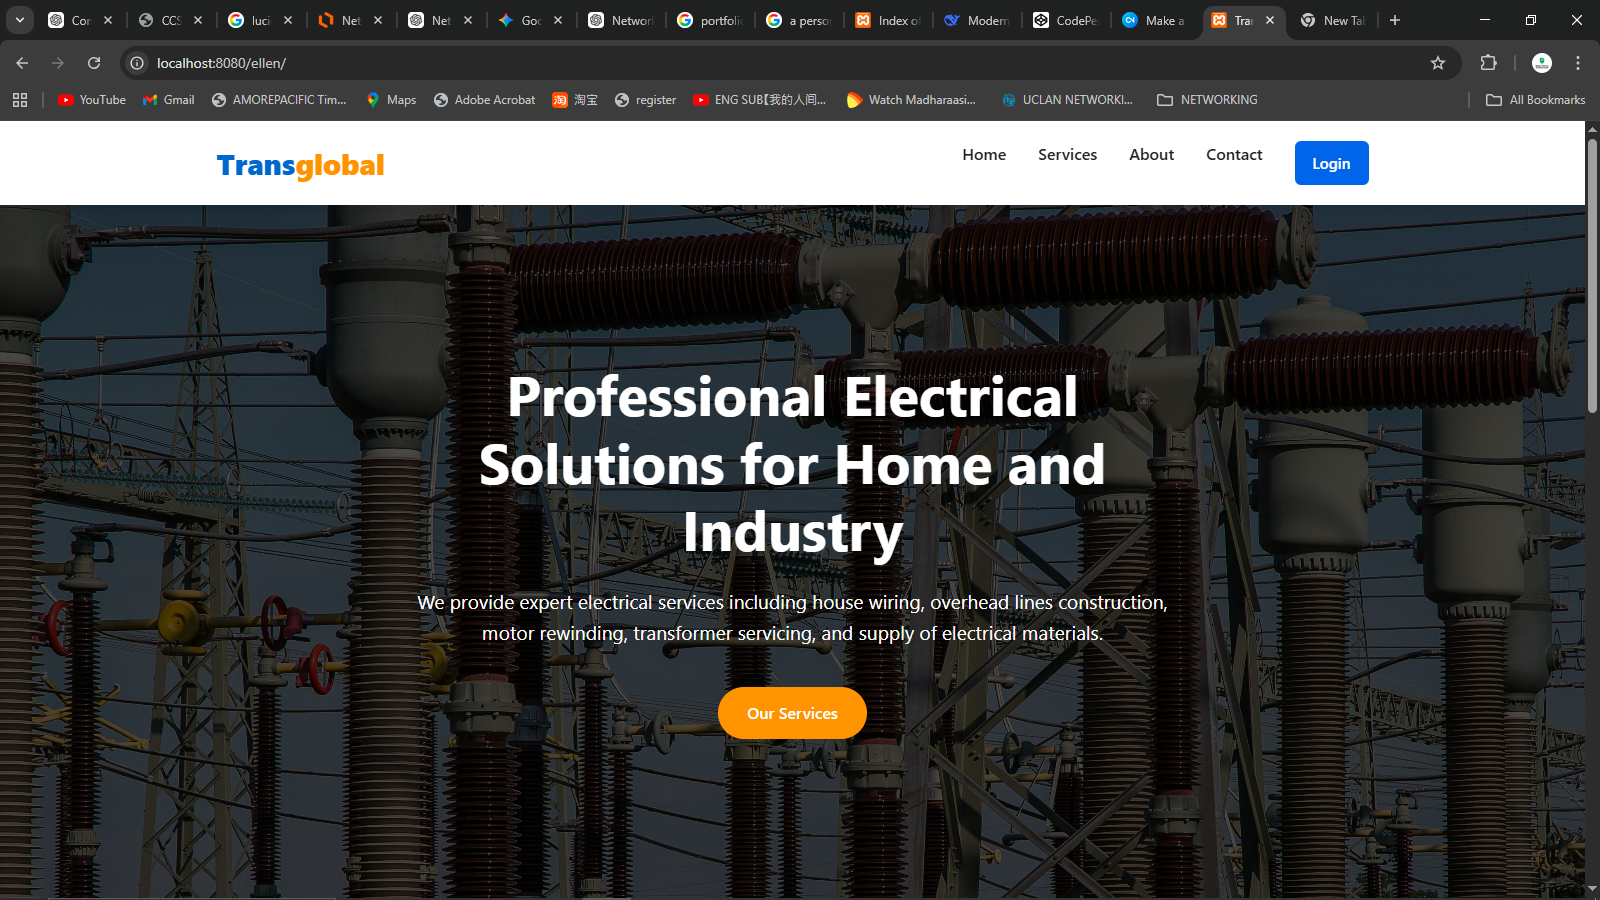
Task: Go to the About nav link
Action: (1151, 155)
